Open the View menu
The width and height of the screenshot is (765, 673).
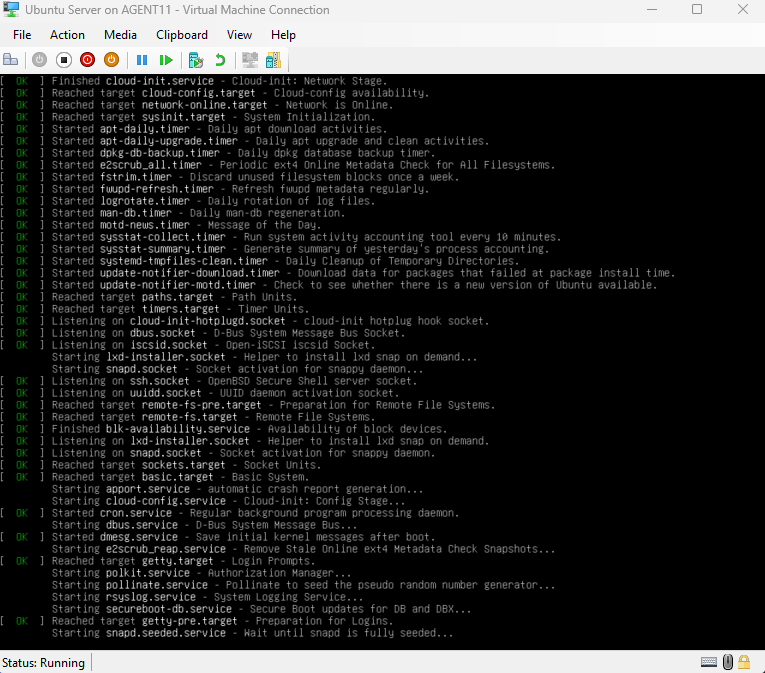tap(239, 35)
